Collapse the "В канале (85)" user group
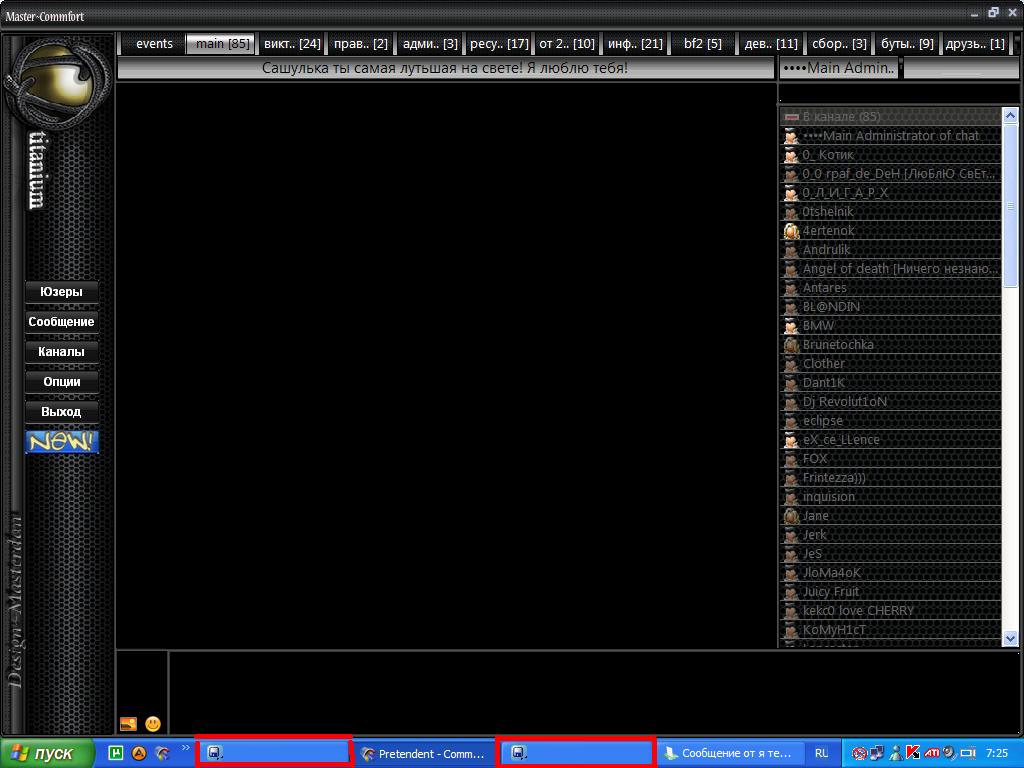 pyautogui.click(x=791, y=117)
